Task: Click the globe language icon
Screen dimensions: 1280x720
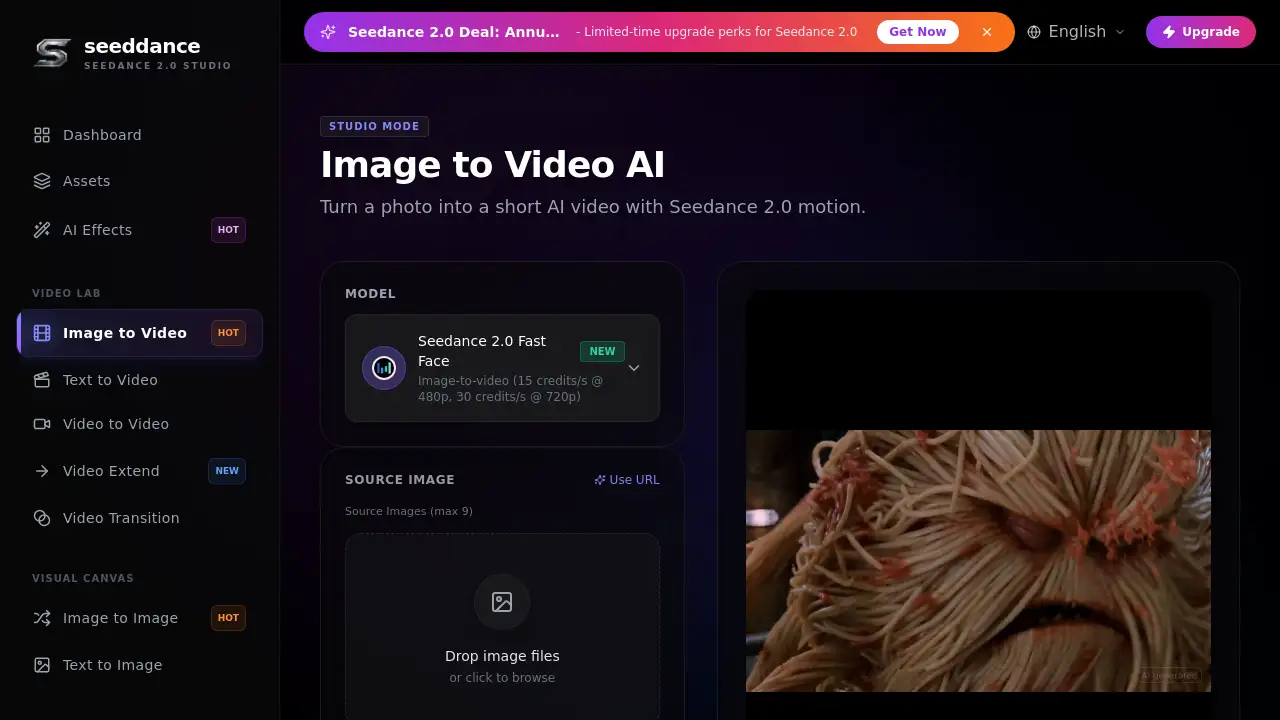Action: (x=1034, y=32)
